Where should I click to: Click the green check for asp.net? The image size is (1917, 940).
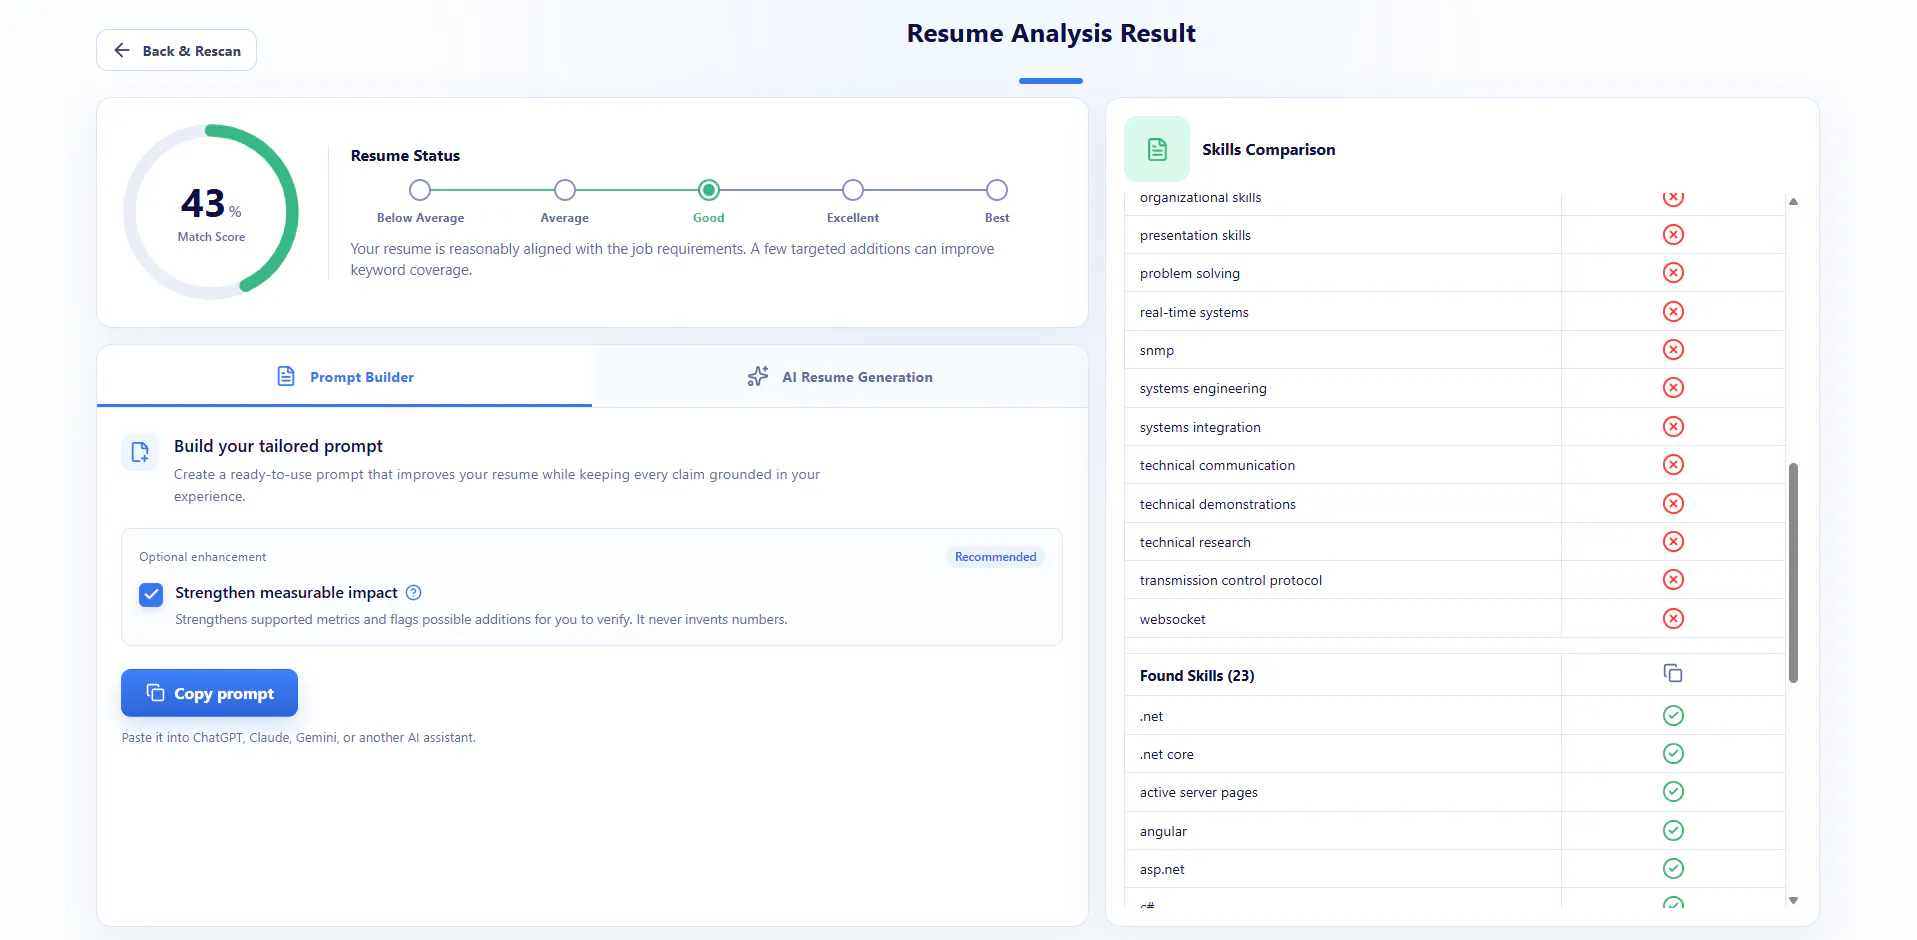point(1673,869)
